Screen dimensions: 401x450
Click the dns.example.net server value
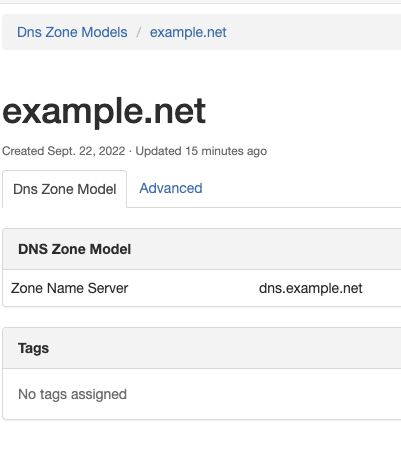pyautogui.click(x=310, y=288)
